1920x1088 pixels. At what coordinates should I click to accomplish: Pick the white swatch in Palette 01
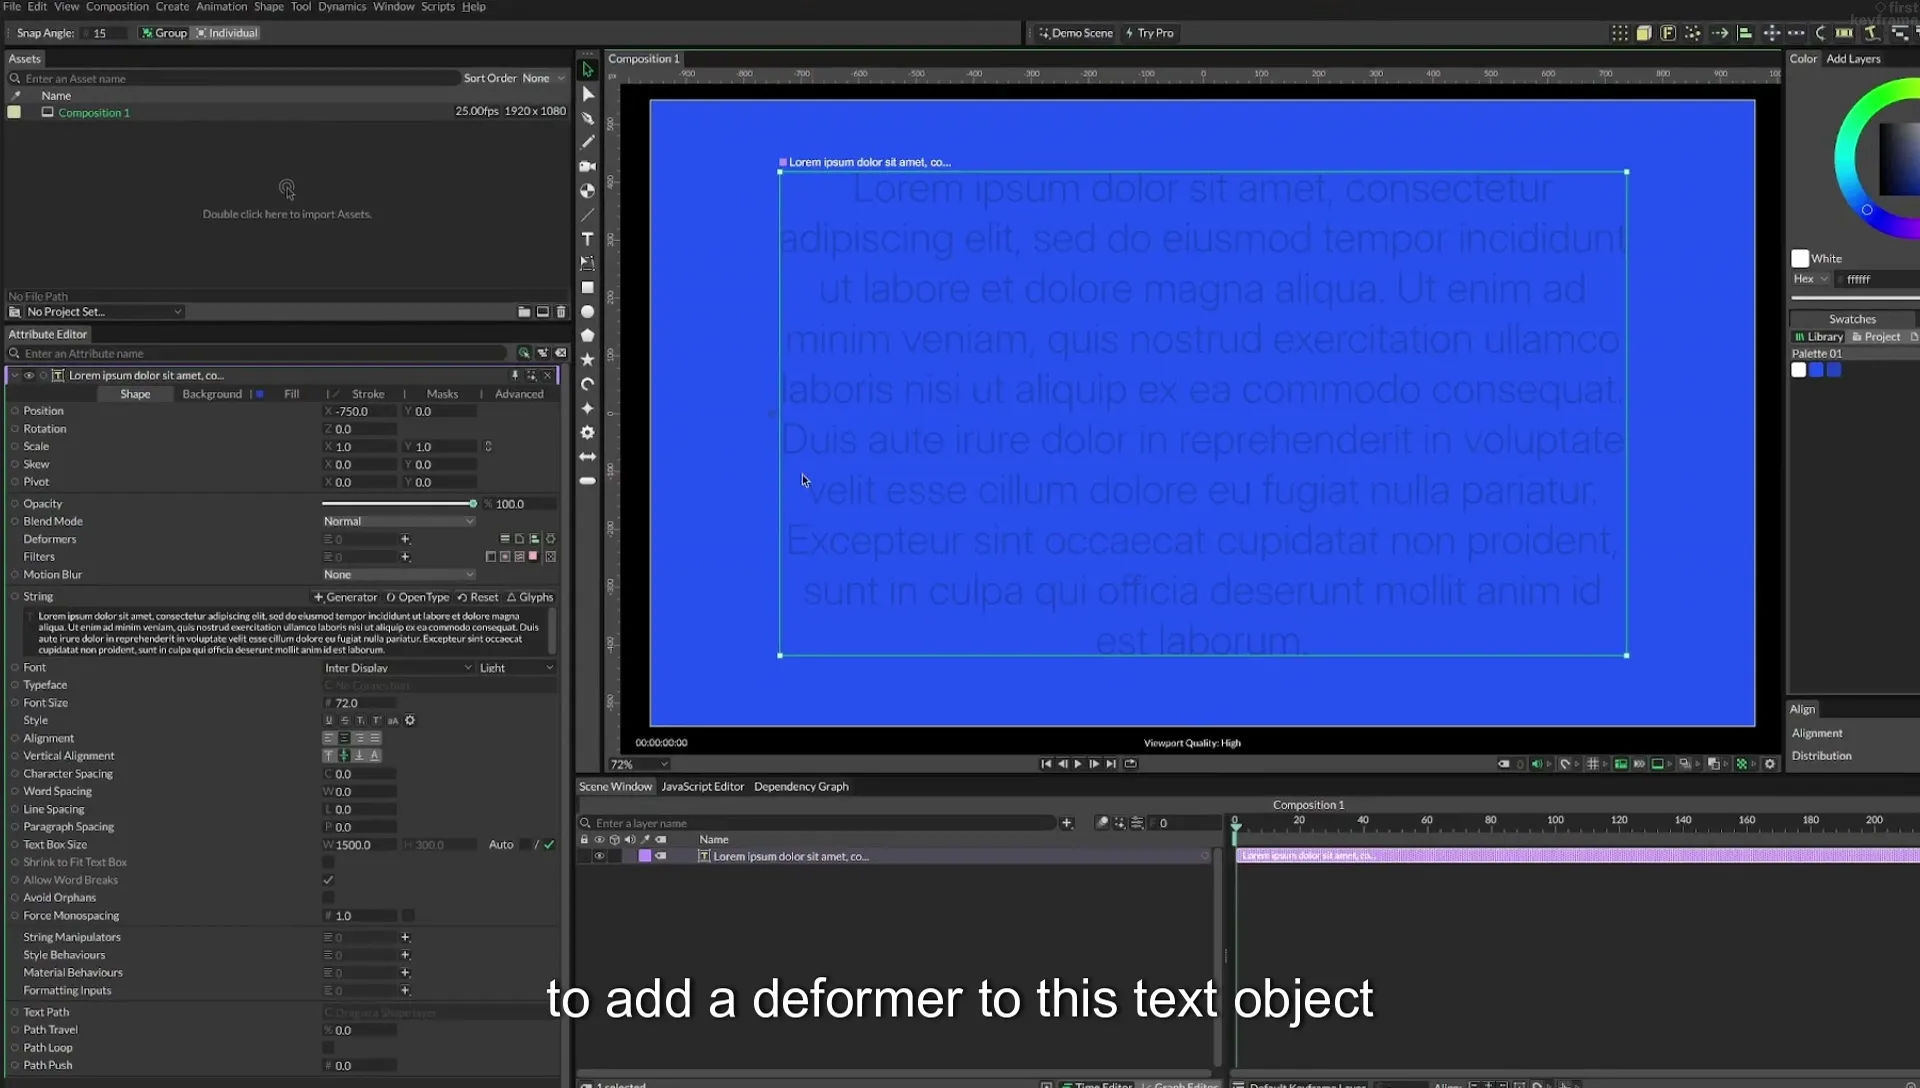point(1799,370)
